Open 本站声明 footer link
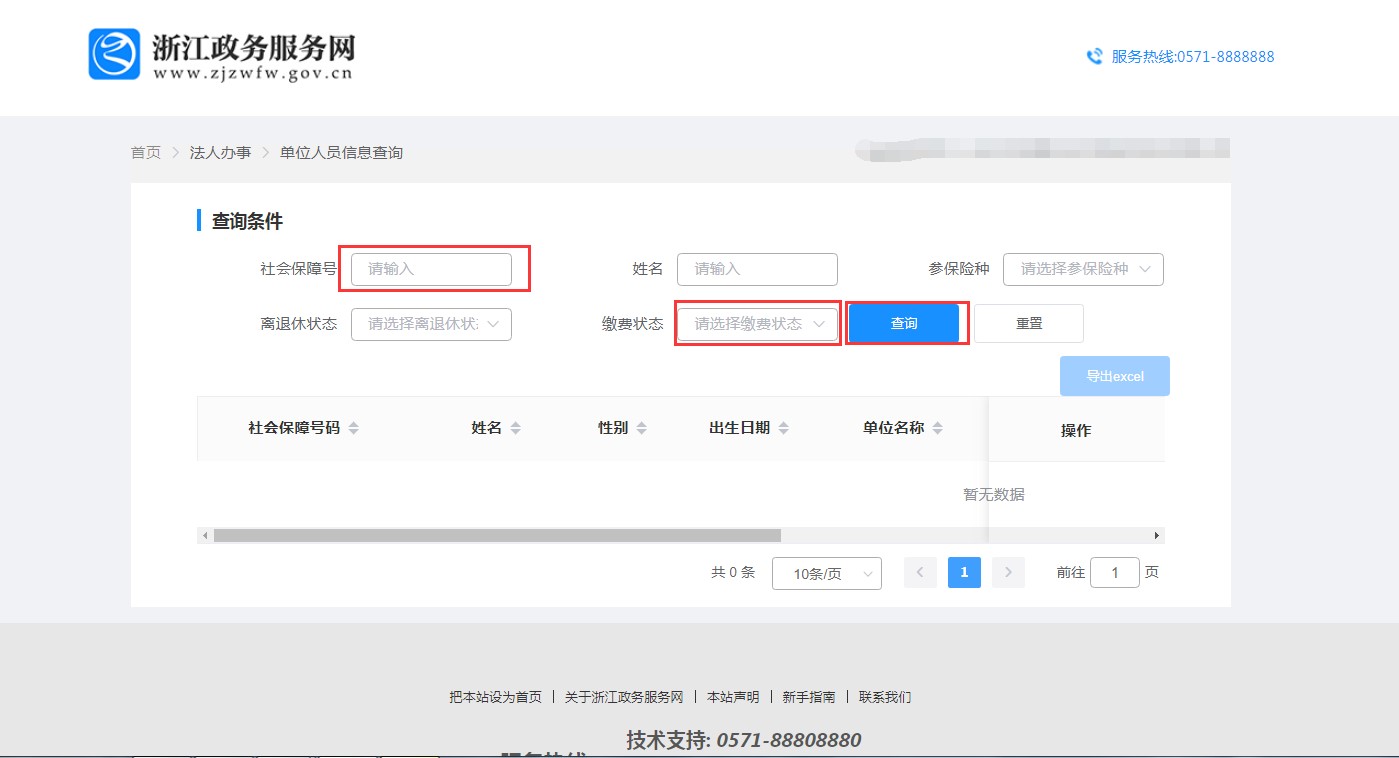Screen dimensions: 1399x758 pyautogui.click(x=733, y=697)
